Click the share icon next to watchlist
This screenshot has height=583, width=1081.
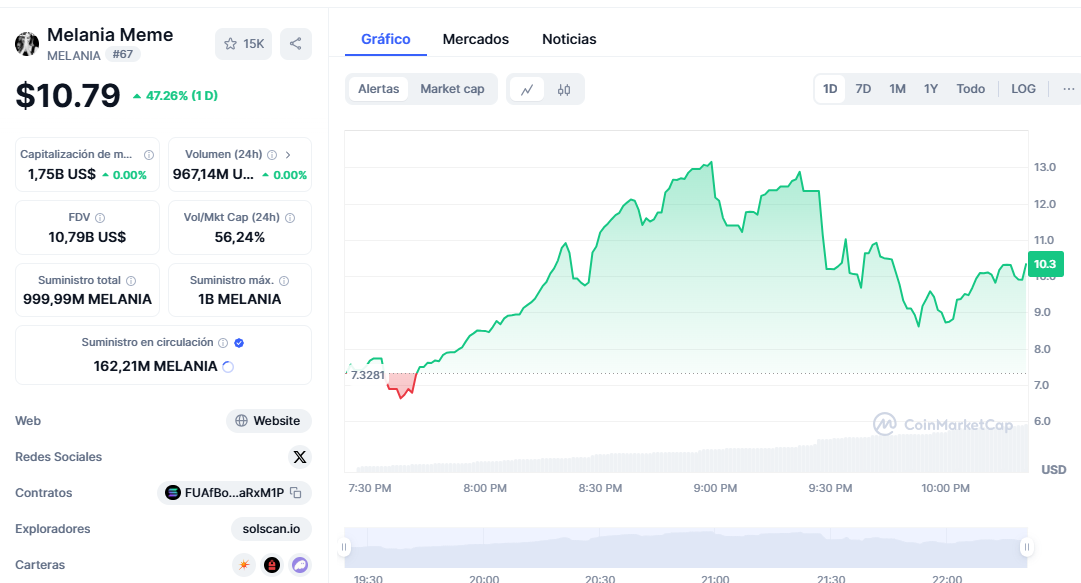pyautogui.click(x=296, y=44)
